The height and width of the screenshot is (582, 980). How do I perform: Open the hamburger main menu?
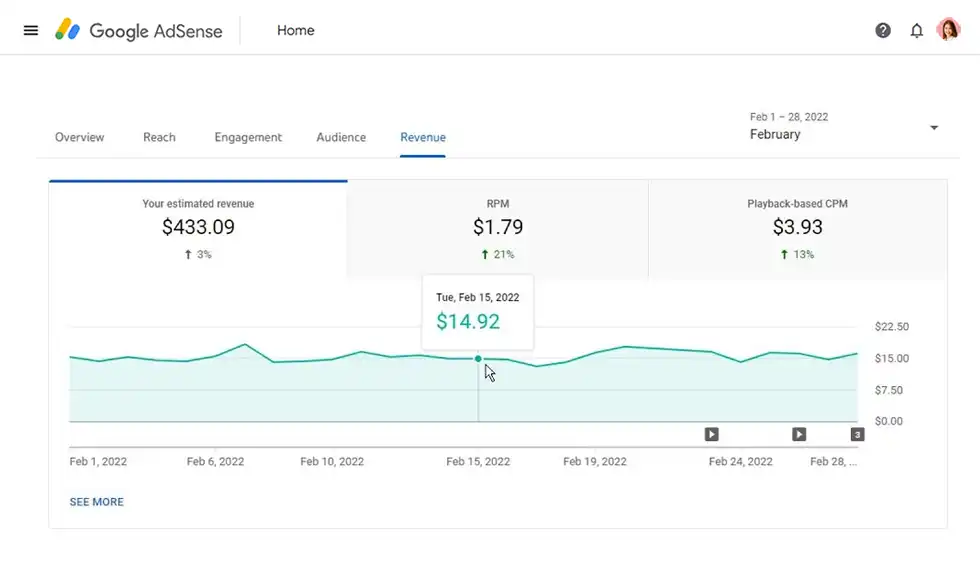click(31, 30)
